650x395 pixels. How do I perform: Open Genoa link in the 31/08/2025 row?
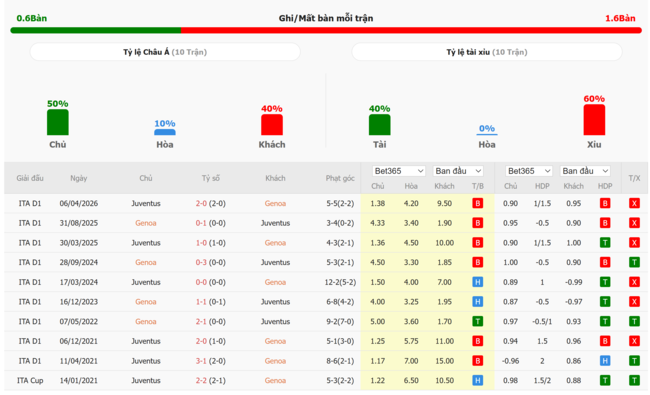[x=146, y=223]
